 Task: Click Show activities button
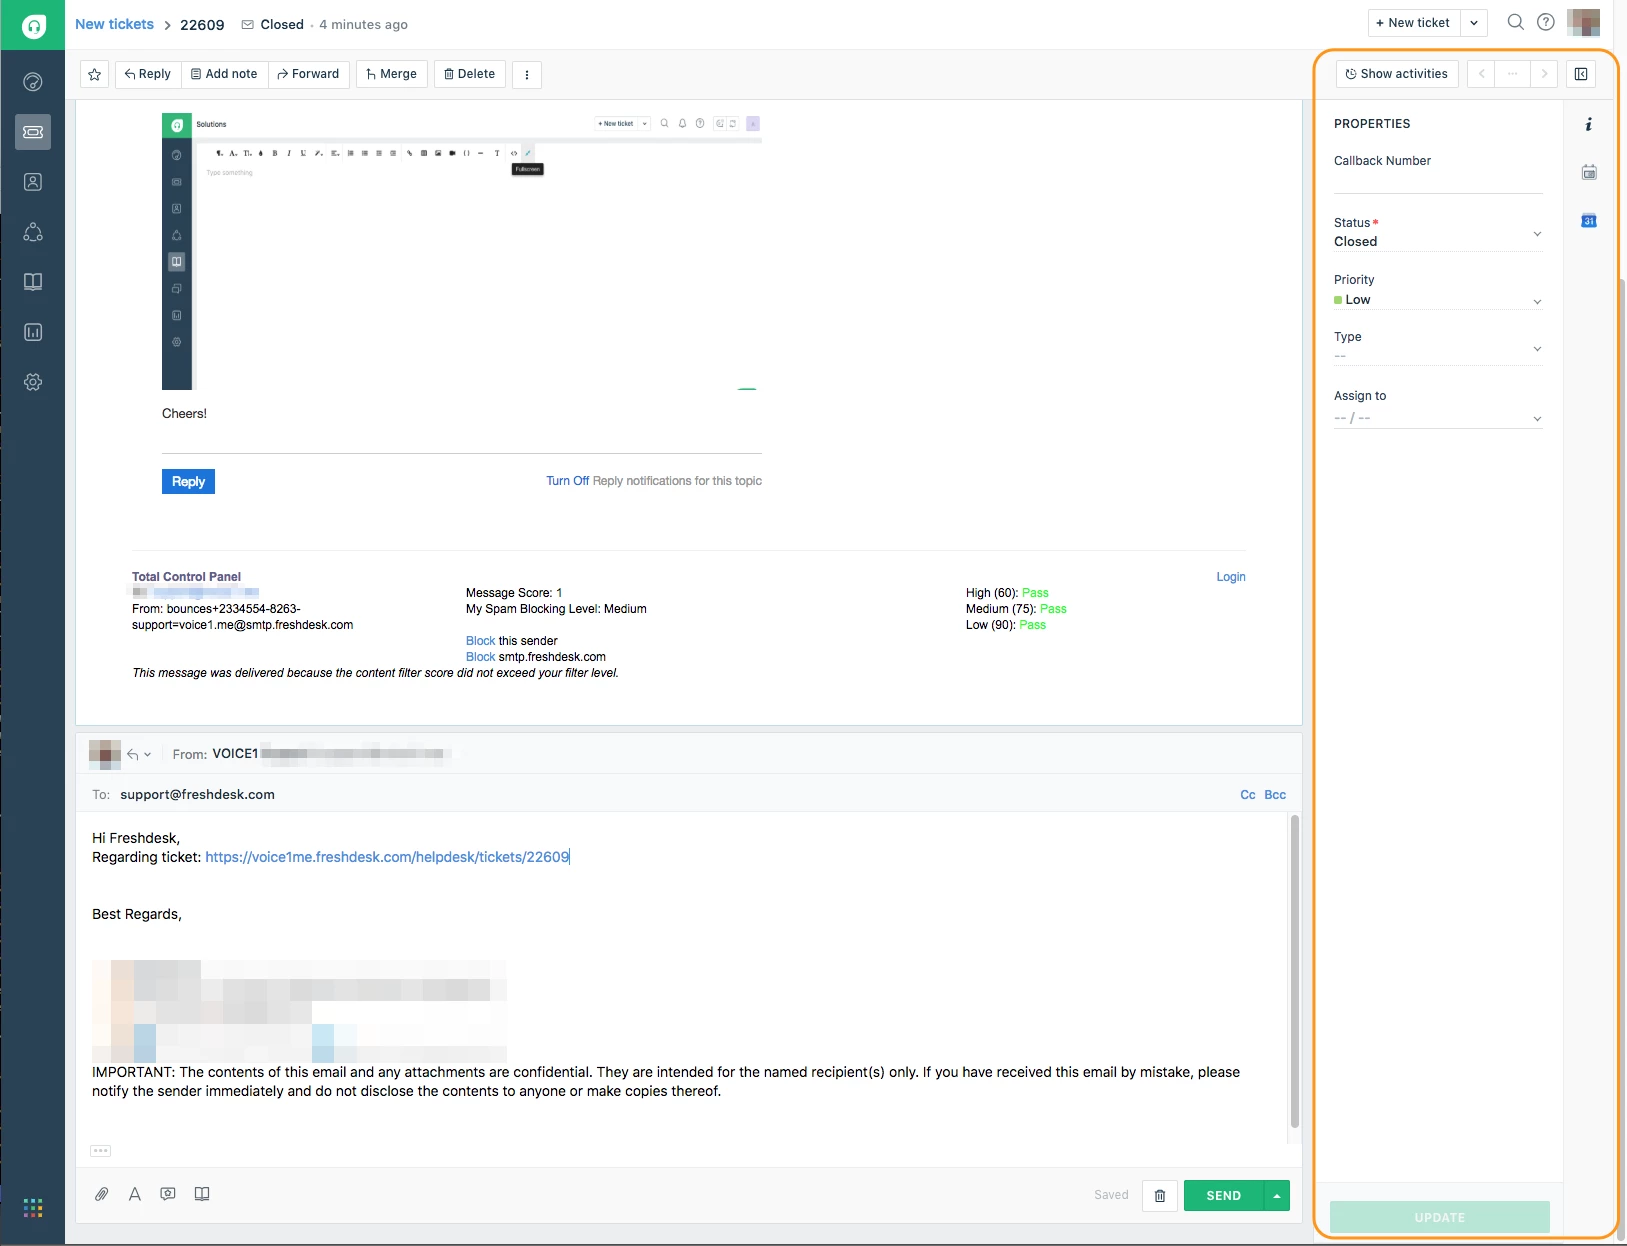(1397, 74)
